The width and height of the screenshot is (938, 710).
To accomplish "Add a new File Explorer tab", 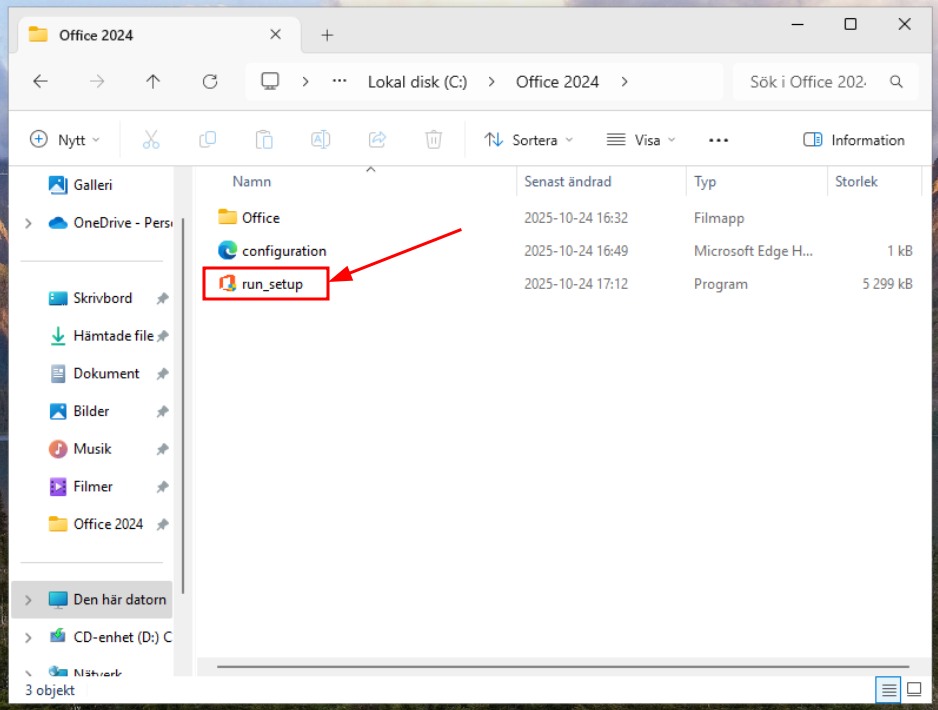I will 327,35.
